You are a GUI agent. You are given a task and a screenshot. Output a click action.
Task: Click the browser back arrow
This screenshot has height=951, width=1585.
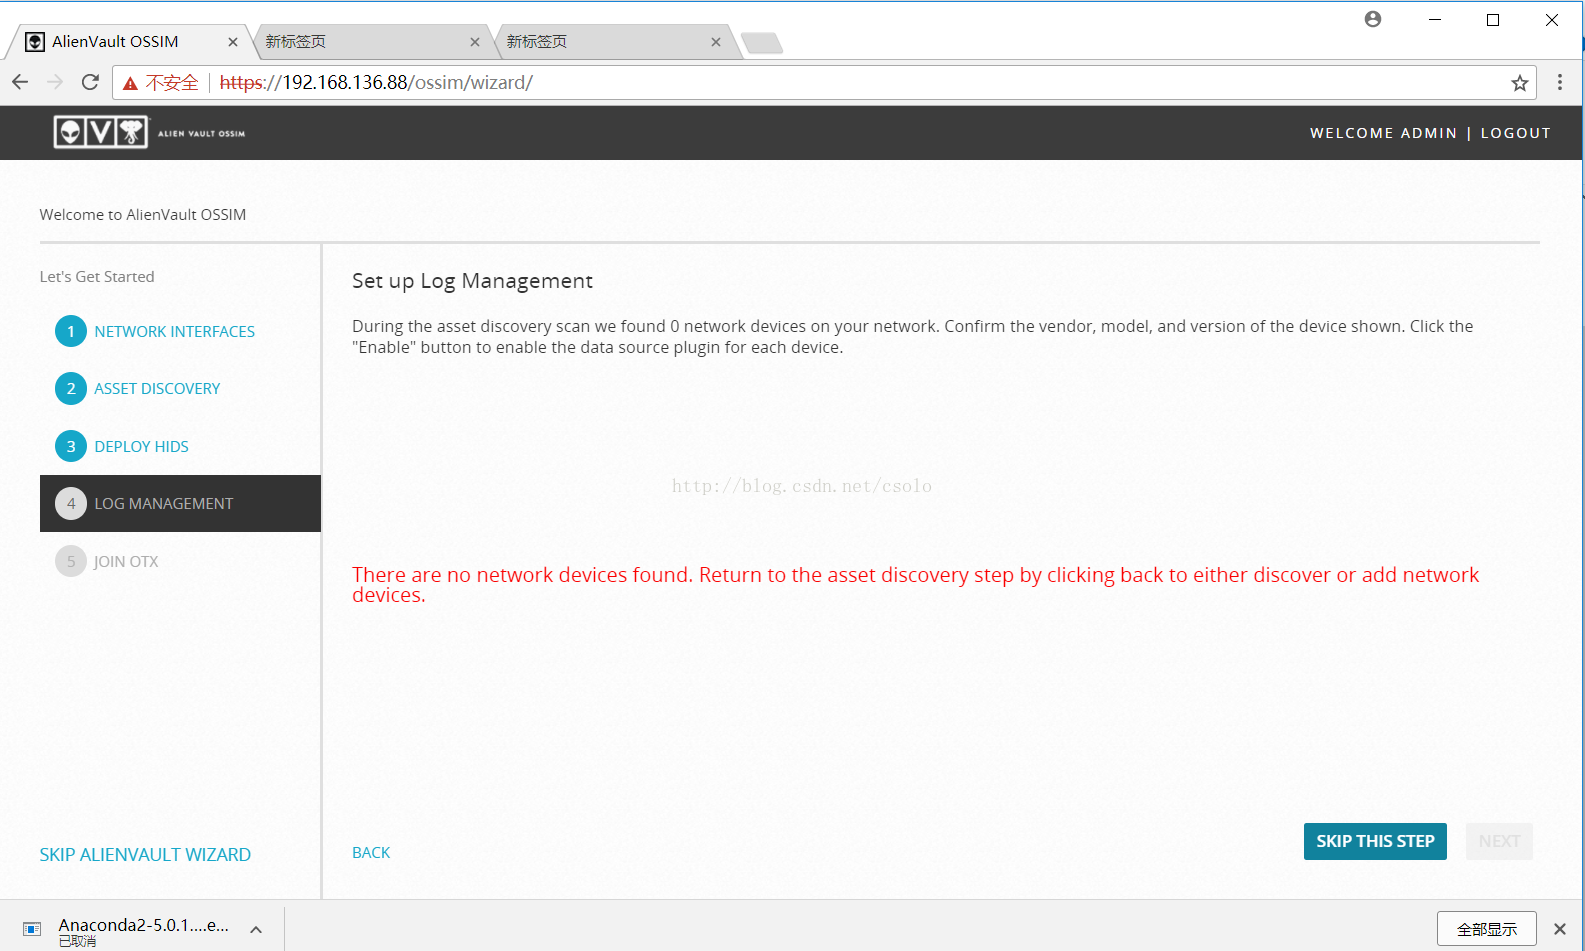(x=20, y=82)
